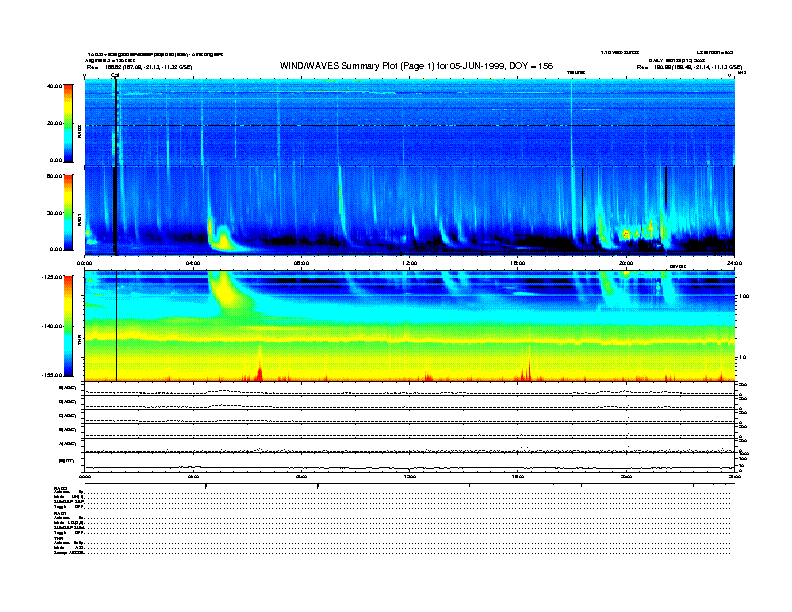The height and width of the screenshot is (612, 792).
Task: Click the RAD1 color scale bar
Action: point(68,213)
